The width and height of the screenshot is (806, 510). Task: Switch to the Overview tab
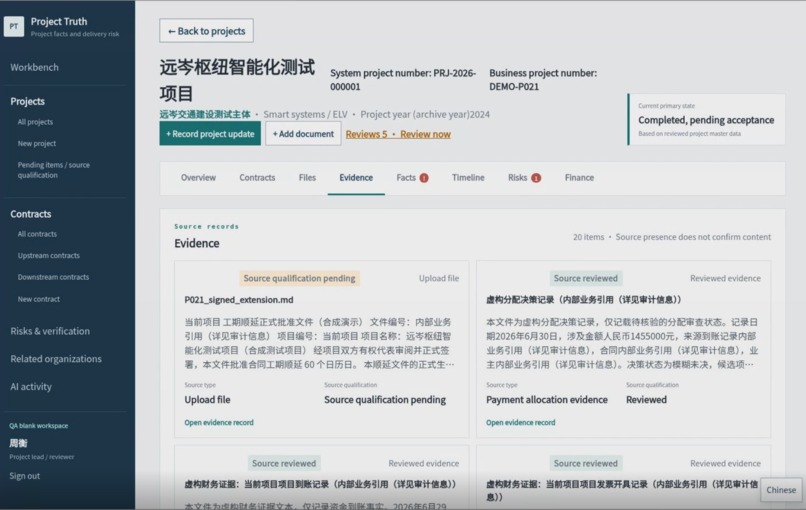pos(198,177)
